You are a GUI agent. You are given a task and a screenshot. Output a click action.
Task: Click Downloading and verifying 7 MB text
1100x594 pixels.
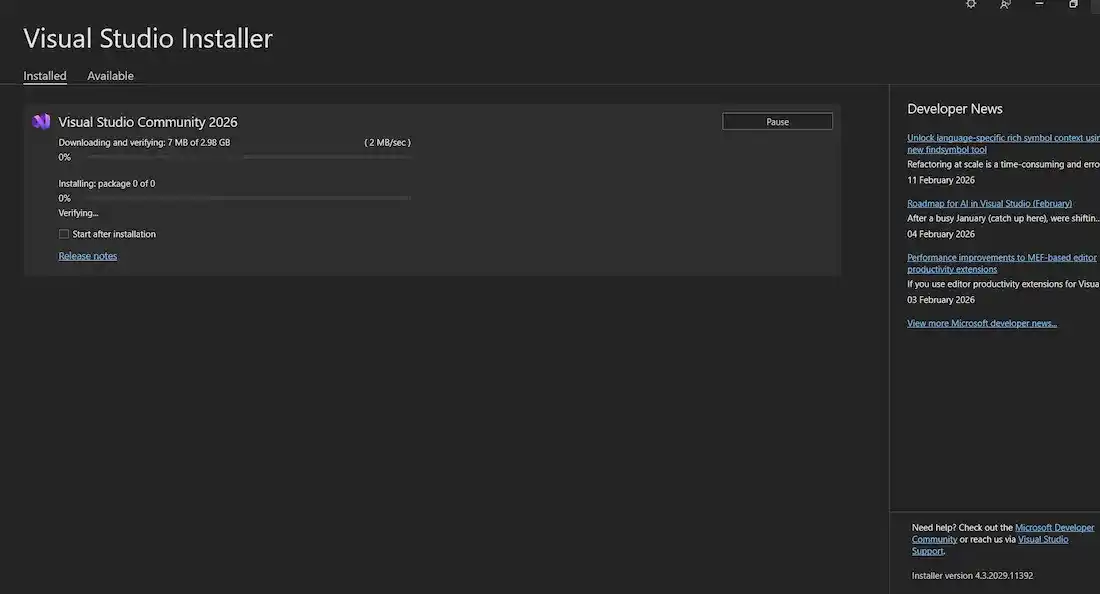click(144, 142)
